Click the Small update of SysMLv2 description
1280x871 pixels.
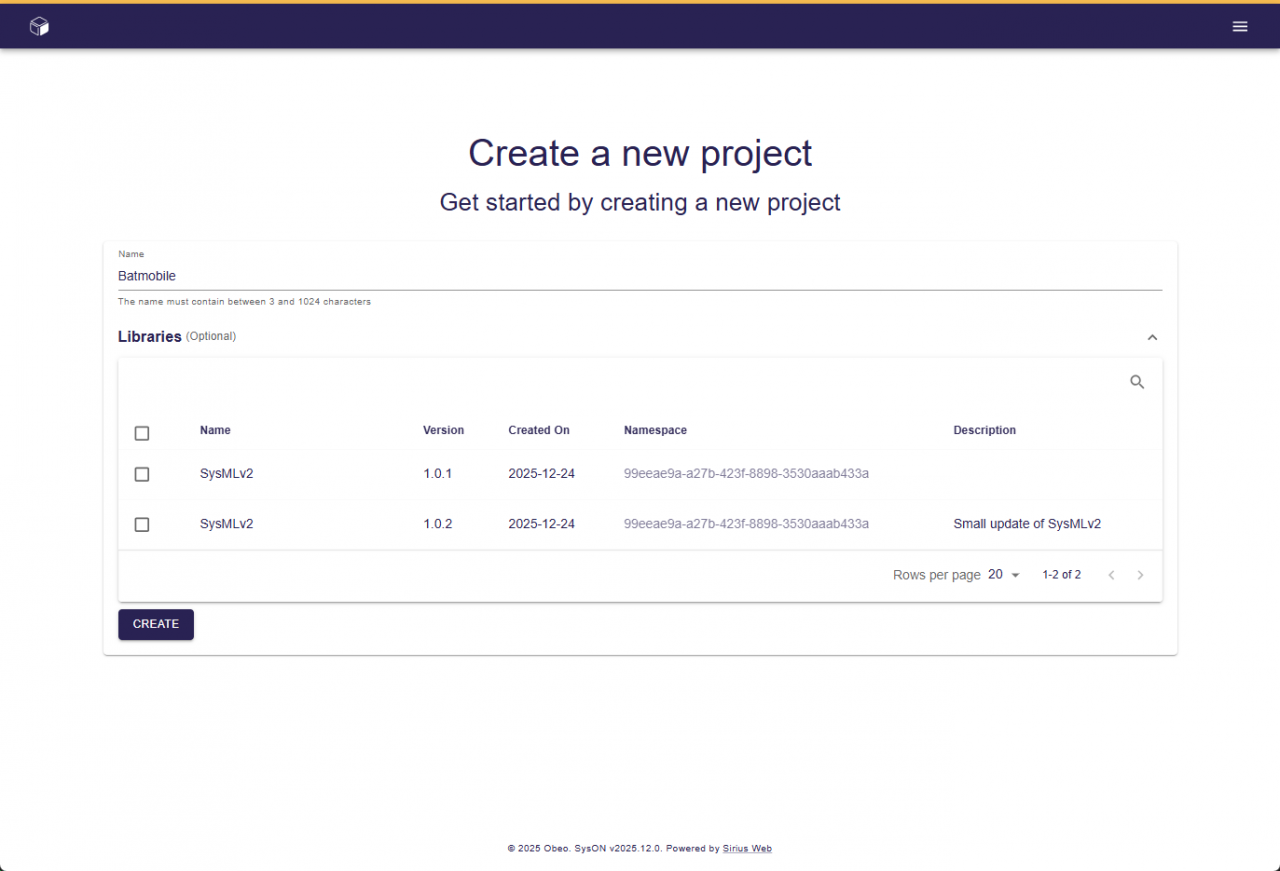(x=1027, y=524)
